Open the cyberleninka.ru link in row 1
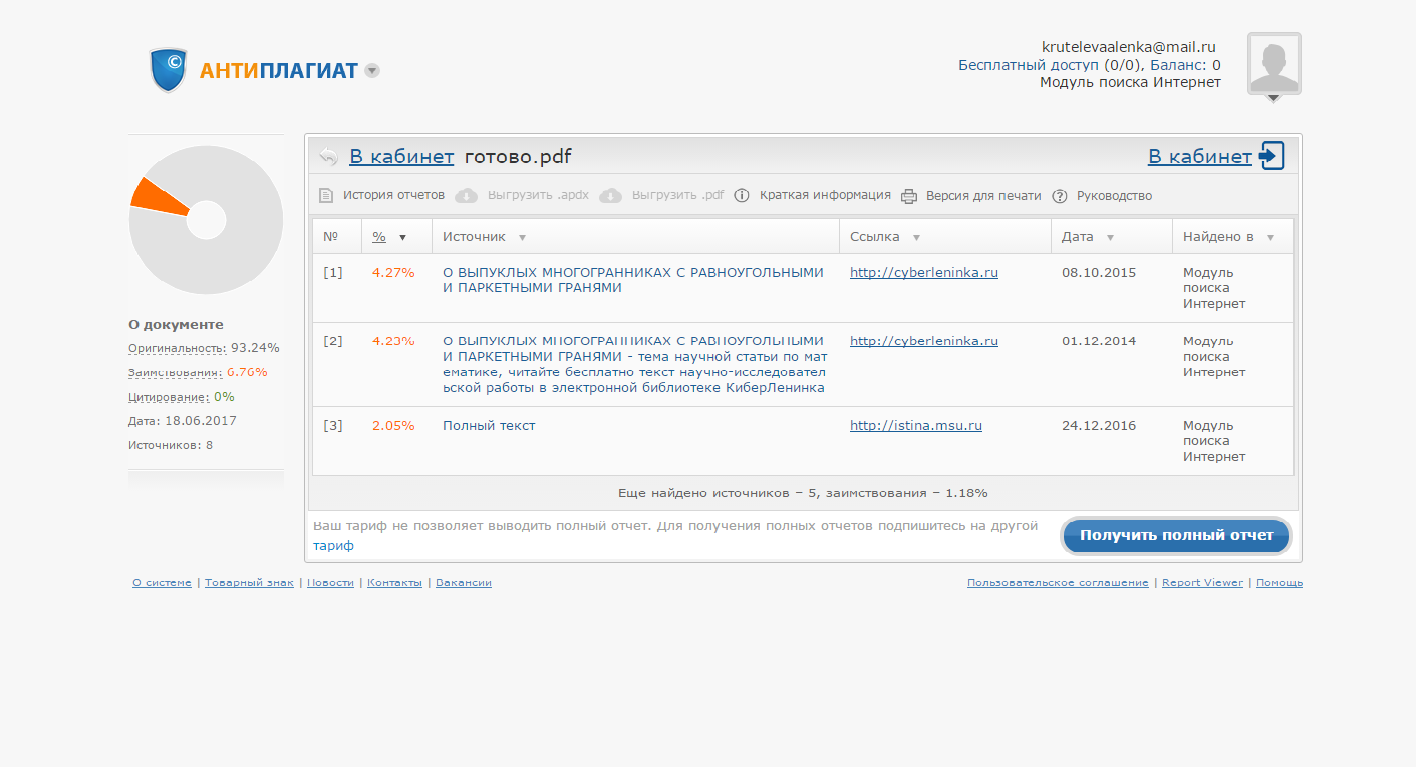The height and width of the screenshot is (767, 1416). tap(923, 272)
